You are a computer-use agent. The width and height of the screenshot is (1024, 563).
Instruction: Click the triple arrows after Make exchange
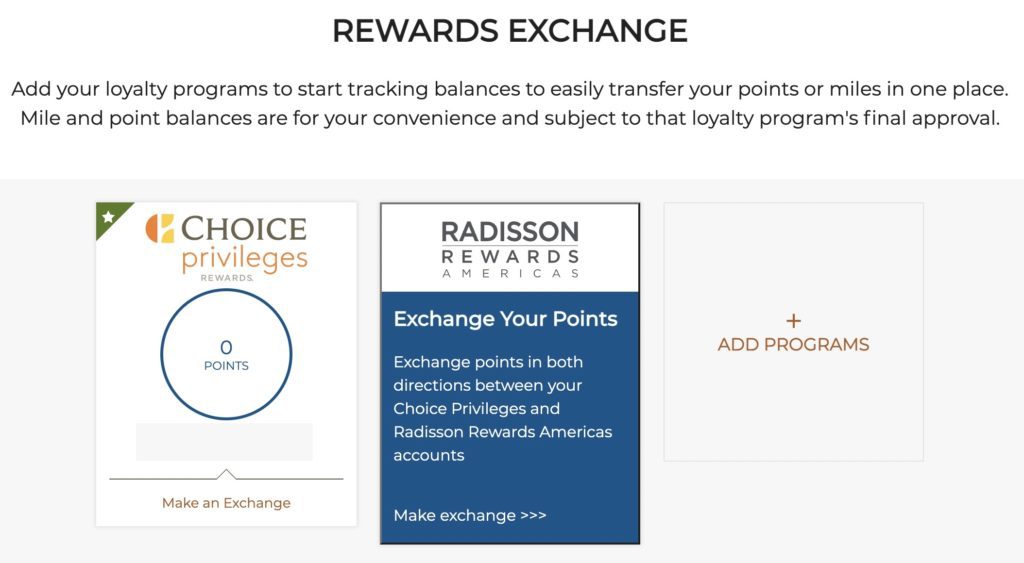click(534, 516)
